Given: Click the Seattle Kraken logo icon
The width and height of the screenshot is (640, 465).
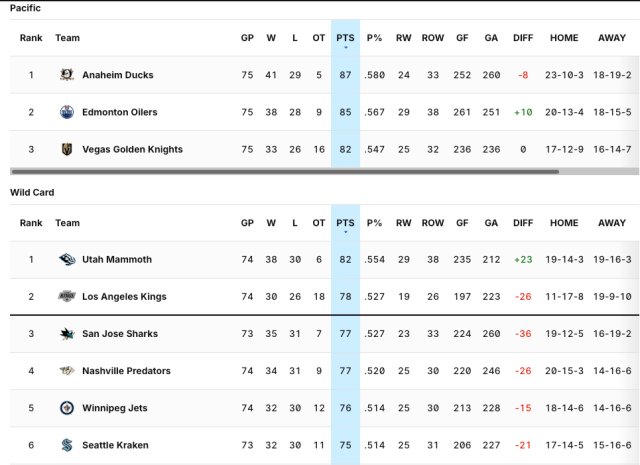Looking at the screenshot, I should point(67,445).
